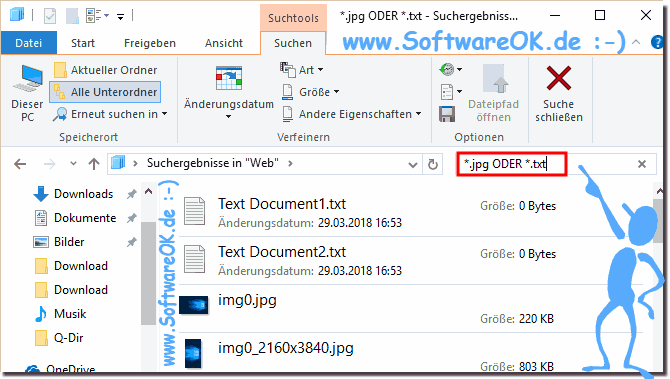This screenshot has width=670, height=379.
Task: Open recent searches clock icon dropdown
Action: (x=451, y=69)
